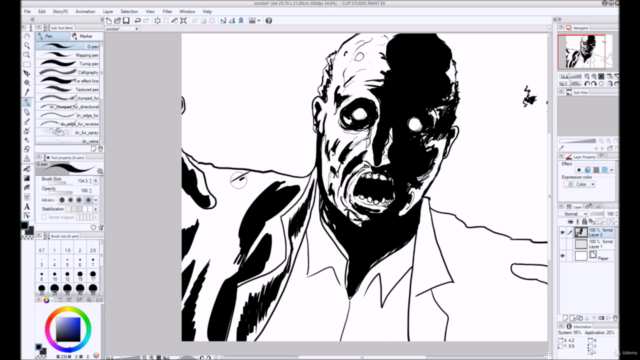Click the Help question mark icon
Screen dimensions: 640x360
(x=269, y=21)
